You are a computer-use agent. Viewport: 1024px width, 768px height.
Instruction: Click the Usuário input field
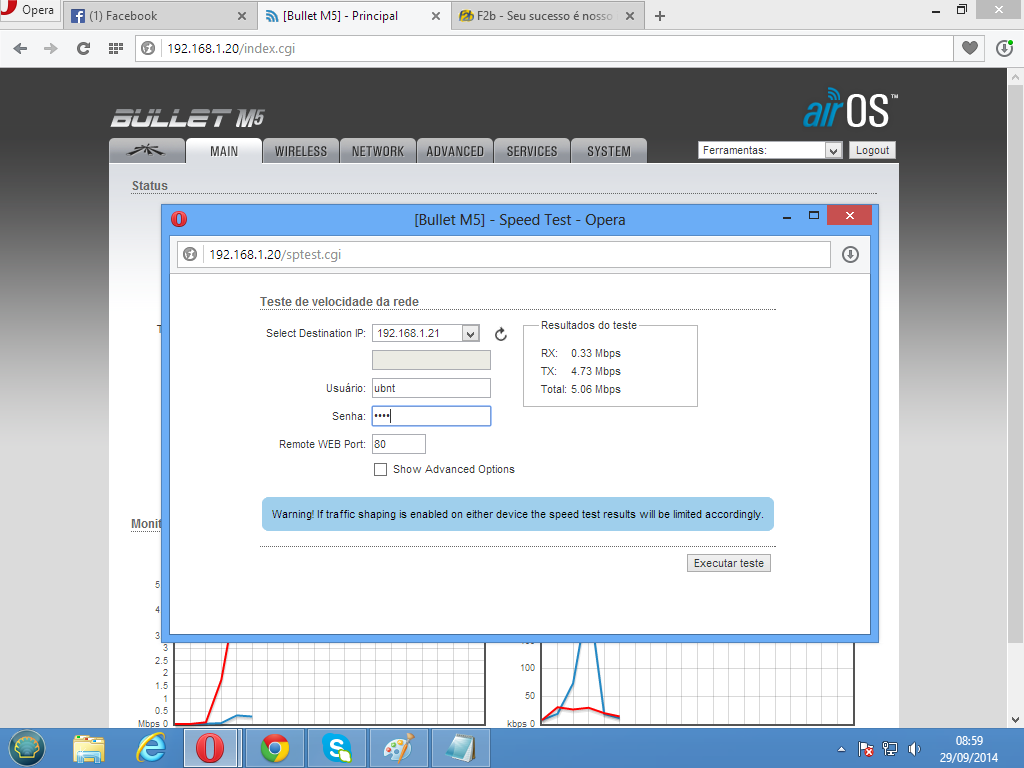coord(431,388)
